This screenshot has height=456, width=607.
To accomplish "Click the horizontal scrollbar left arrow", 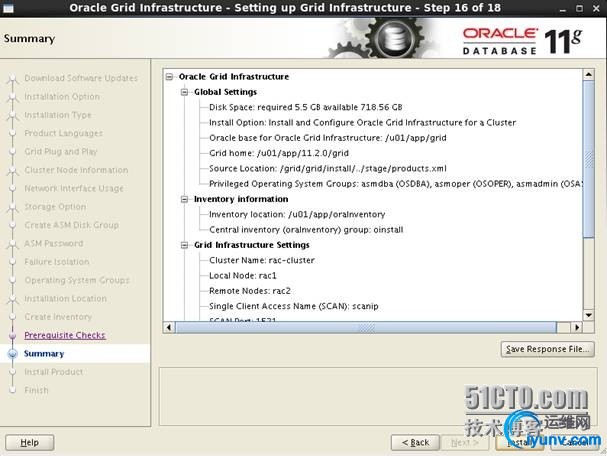I will [168, 327].
